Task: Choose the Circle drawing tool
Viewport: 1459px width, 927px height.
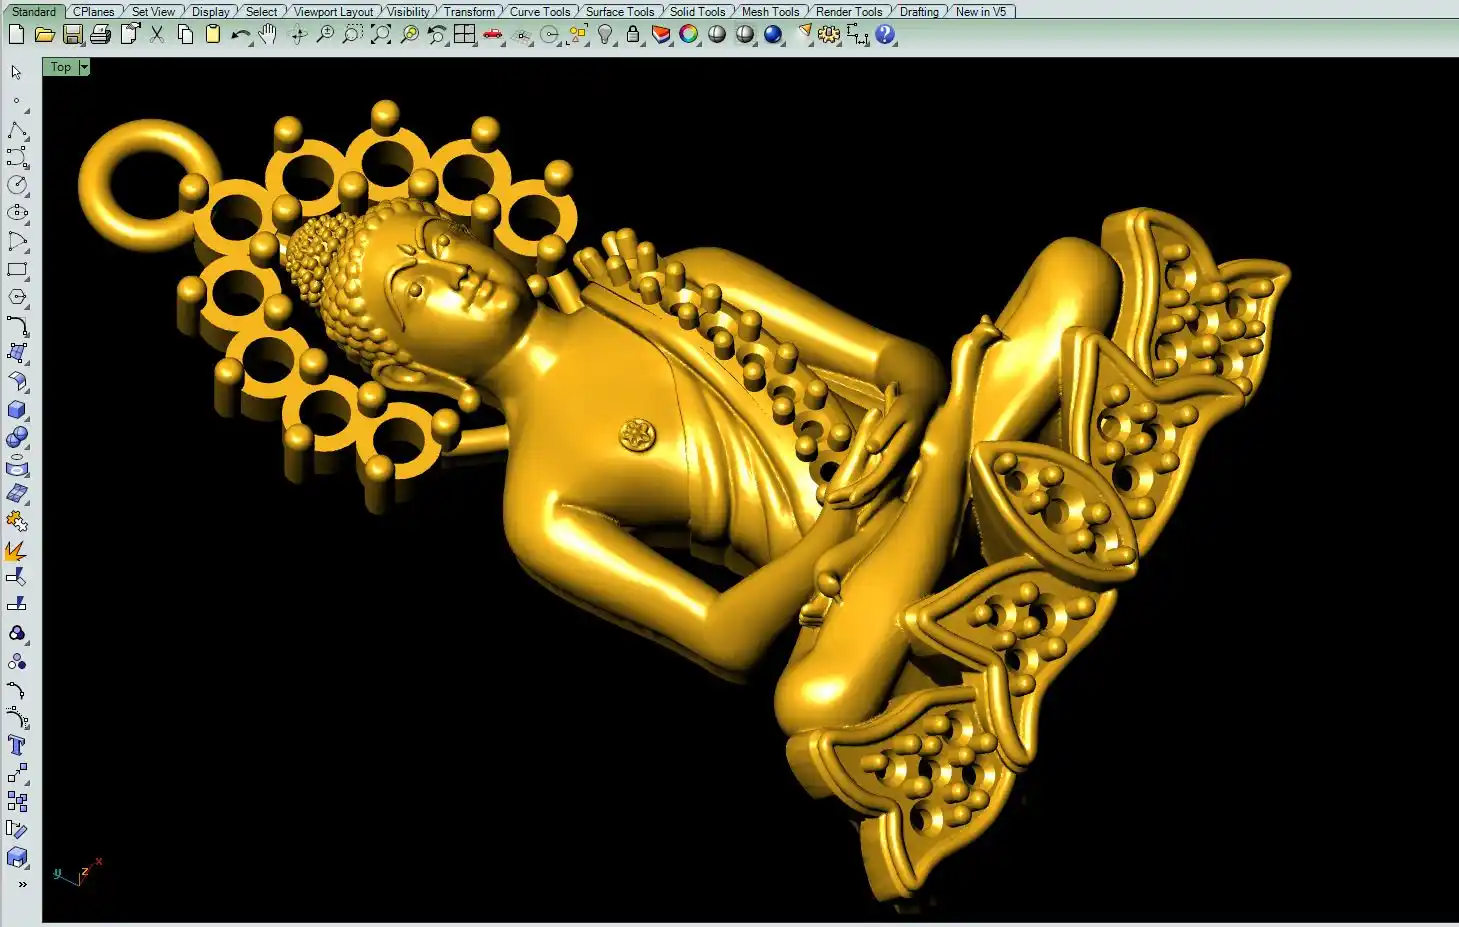Action: pos(16,185)
